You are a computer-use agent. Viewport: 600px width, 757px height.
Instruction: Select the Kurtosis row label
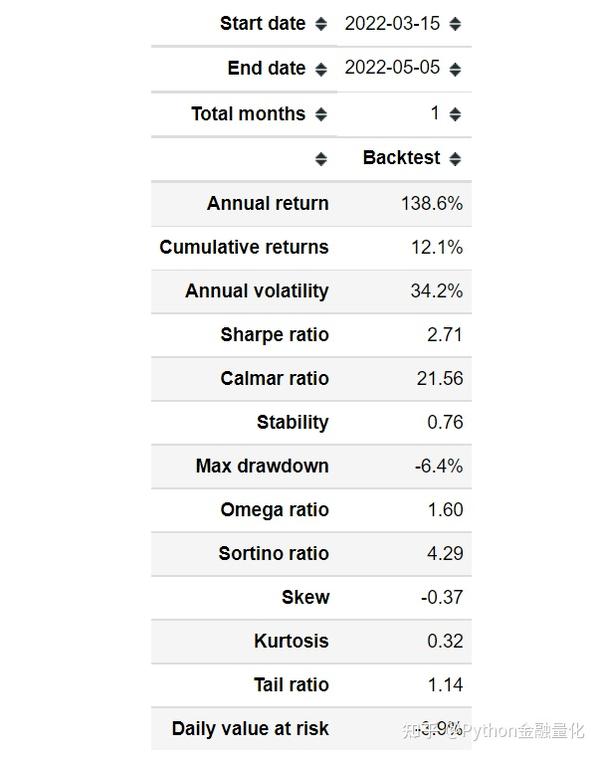click(292, 641)
